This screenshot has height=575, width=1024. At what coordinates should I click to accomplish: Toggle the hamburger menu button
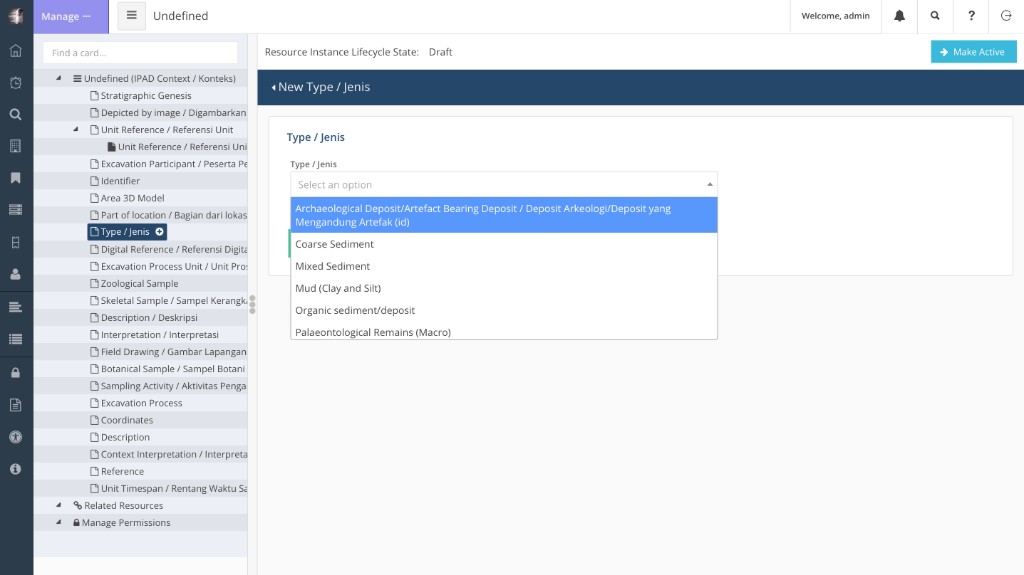tap(131, 16)
